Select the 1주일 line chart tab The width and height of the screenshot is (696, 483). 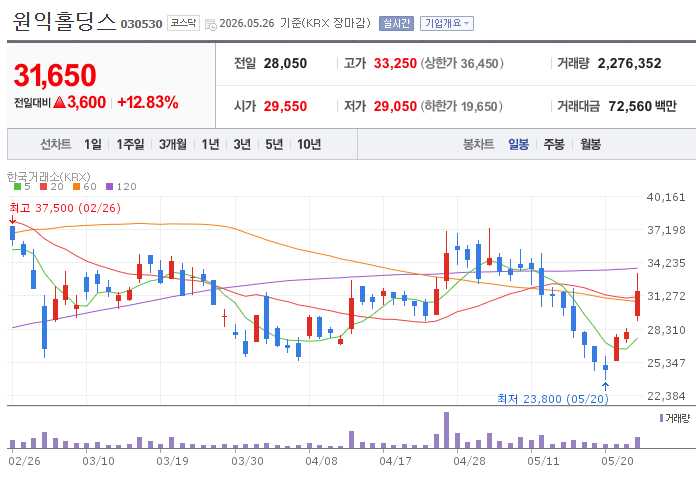pyautogui.click(x=130, y=144)
